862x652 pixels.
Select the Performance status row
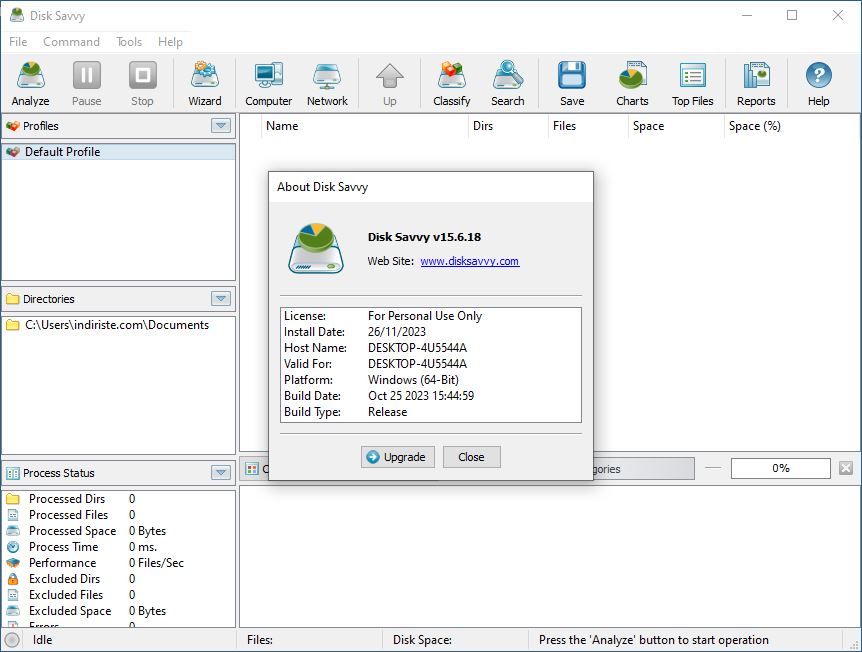(x=119, y=562)
